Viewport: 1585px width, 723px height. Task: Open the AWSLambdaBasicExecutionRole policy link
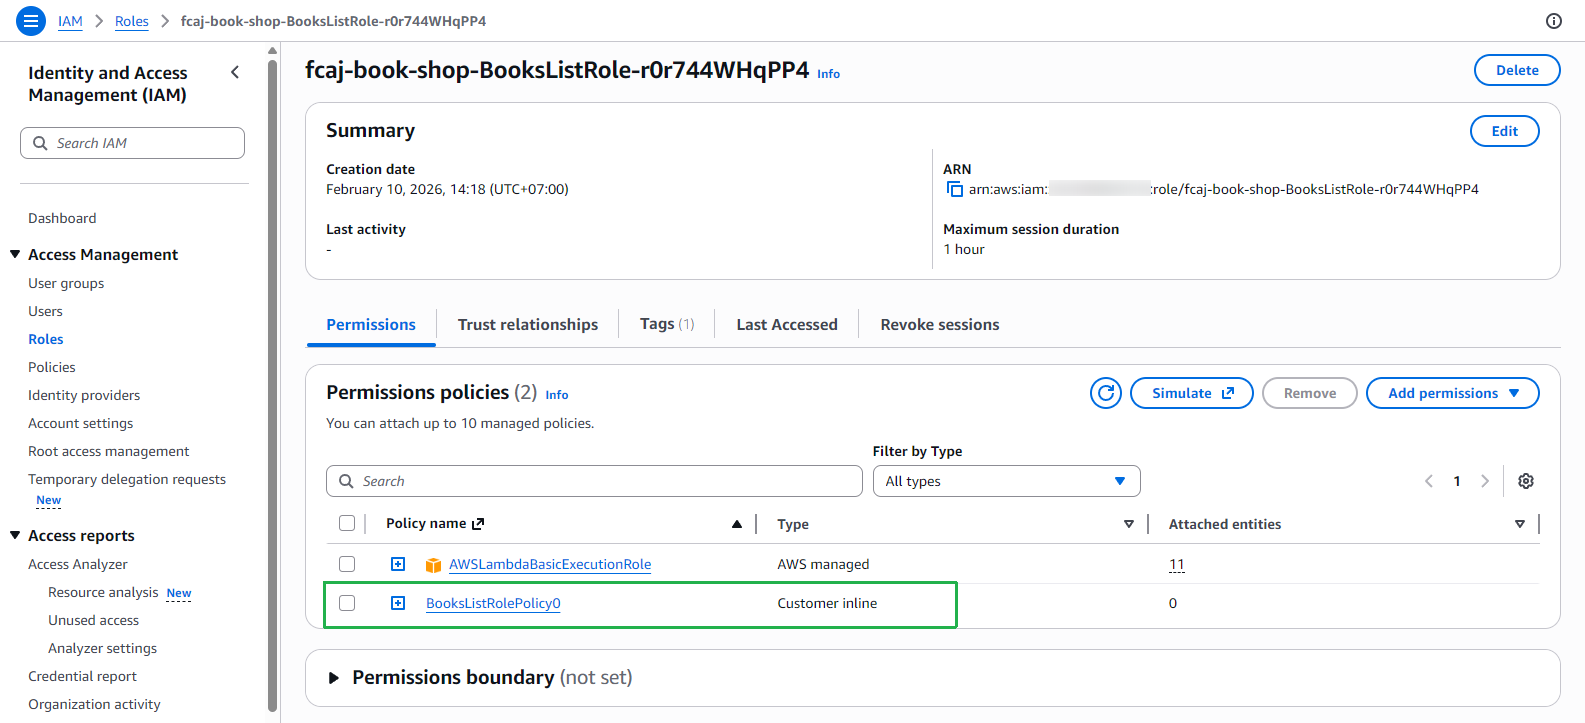coord(550,564)
